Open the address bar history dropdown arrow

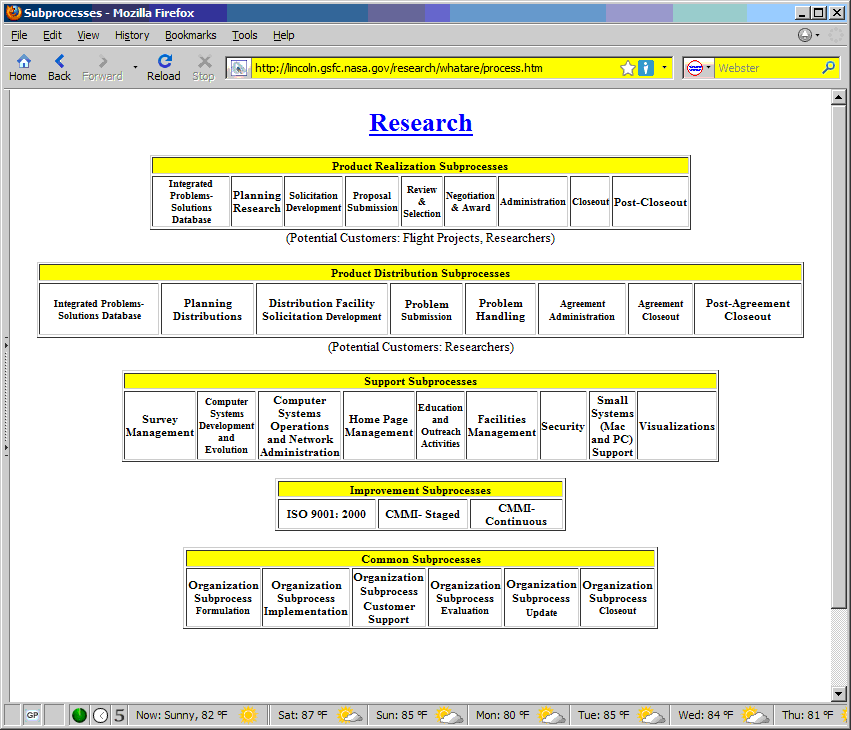664,68
